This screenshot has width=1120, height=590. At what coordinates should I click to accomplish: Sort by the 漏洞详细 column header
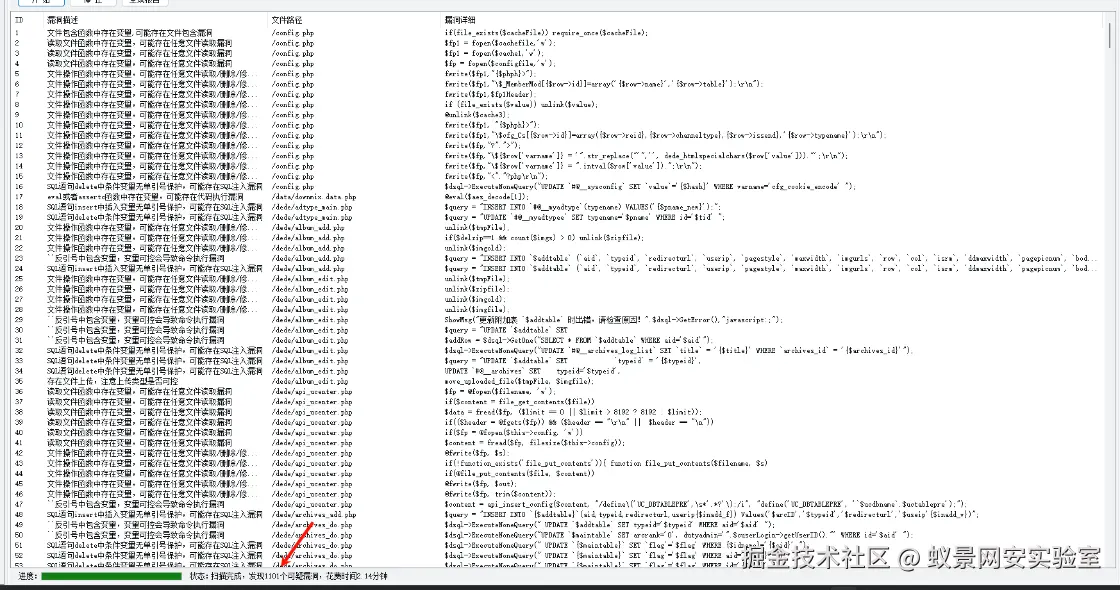point(460,20)
